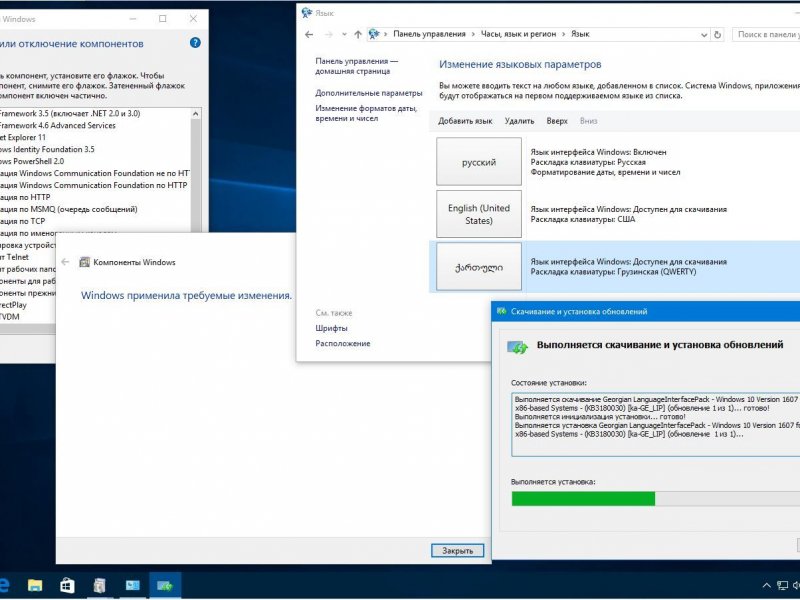This screenshot has height=600, width=800.
Task: Move the language up with Вверх
Action: [557, 121]
